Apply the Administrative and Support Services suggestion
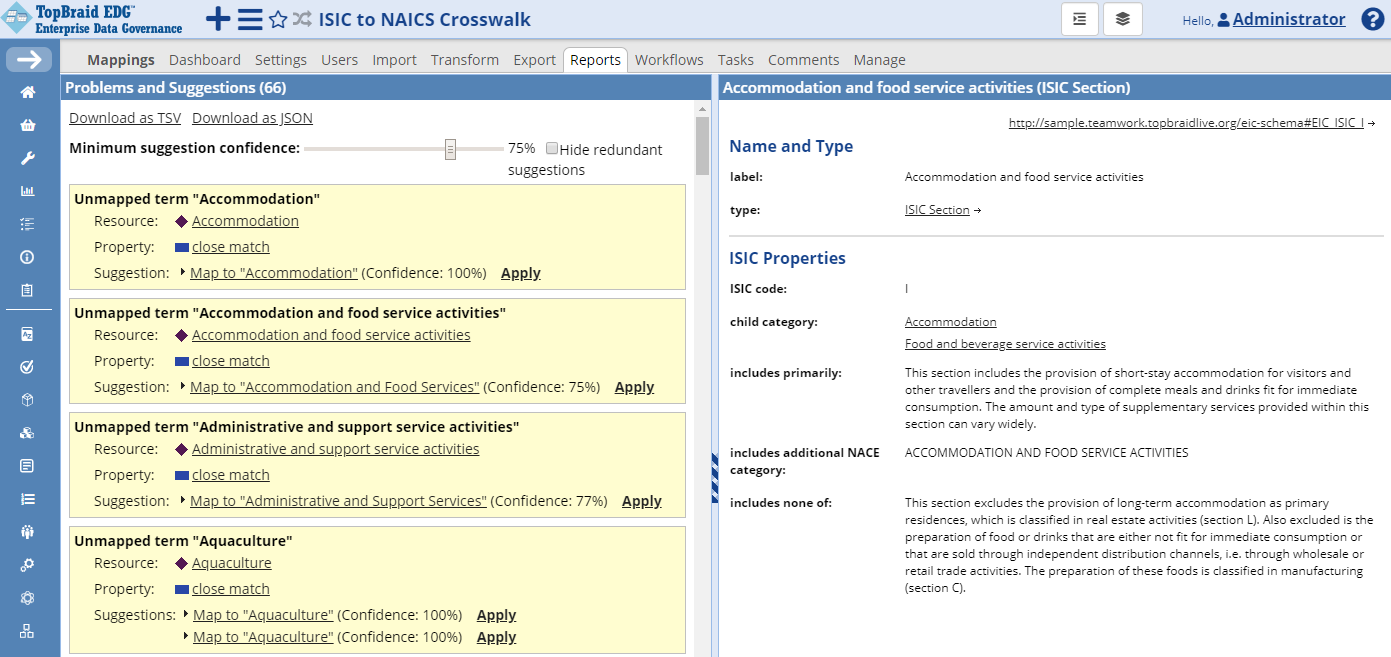The width and height of the screenshot is (1391, 657). pos(642,501)
